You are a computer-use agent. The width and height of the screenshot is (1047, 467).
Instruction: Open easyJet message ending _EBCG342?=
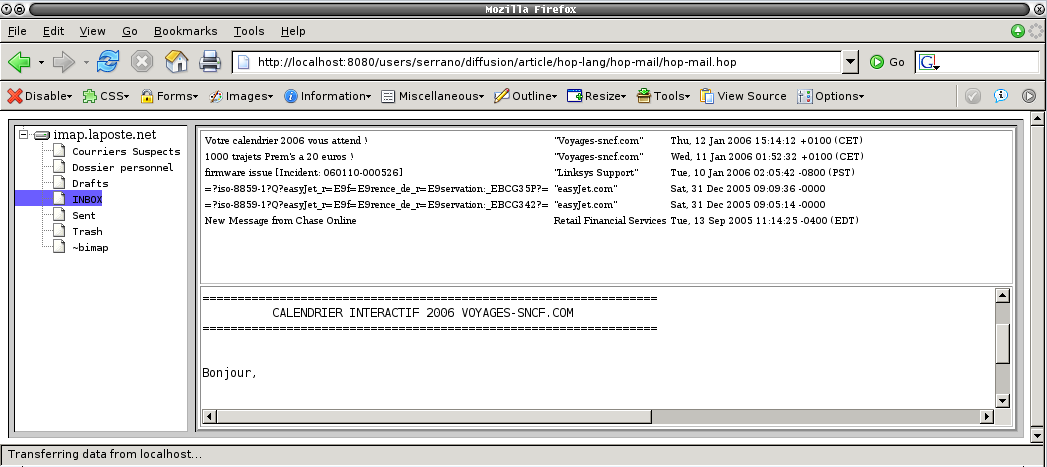click(x=377, y=204)
